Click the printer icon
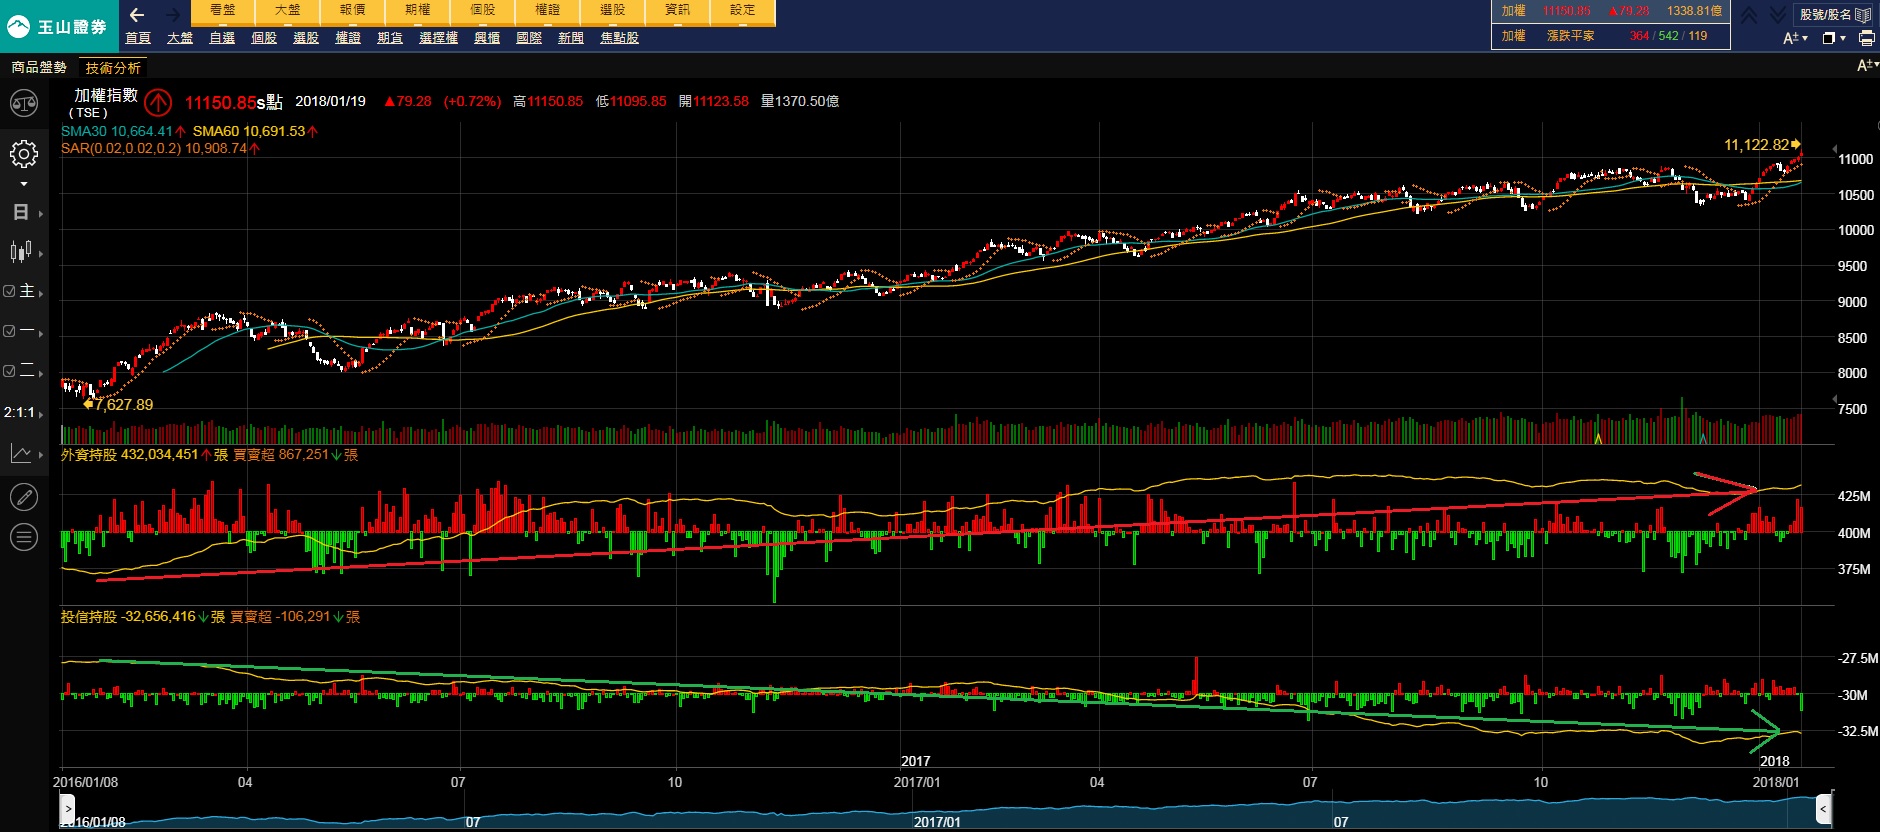Screen dimensions: 1880x832 pyautogui.click(x=1866, y=38)
